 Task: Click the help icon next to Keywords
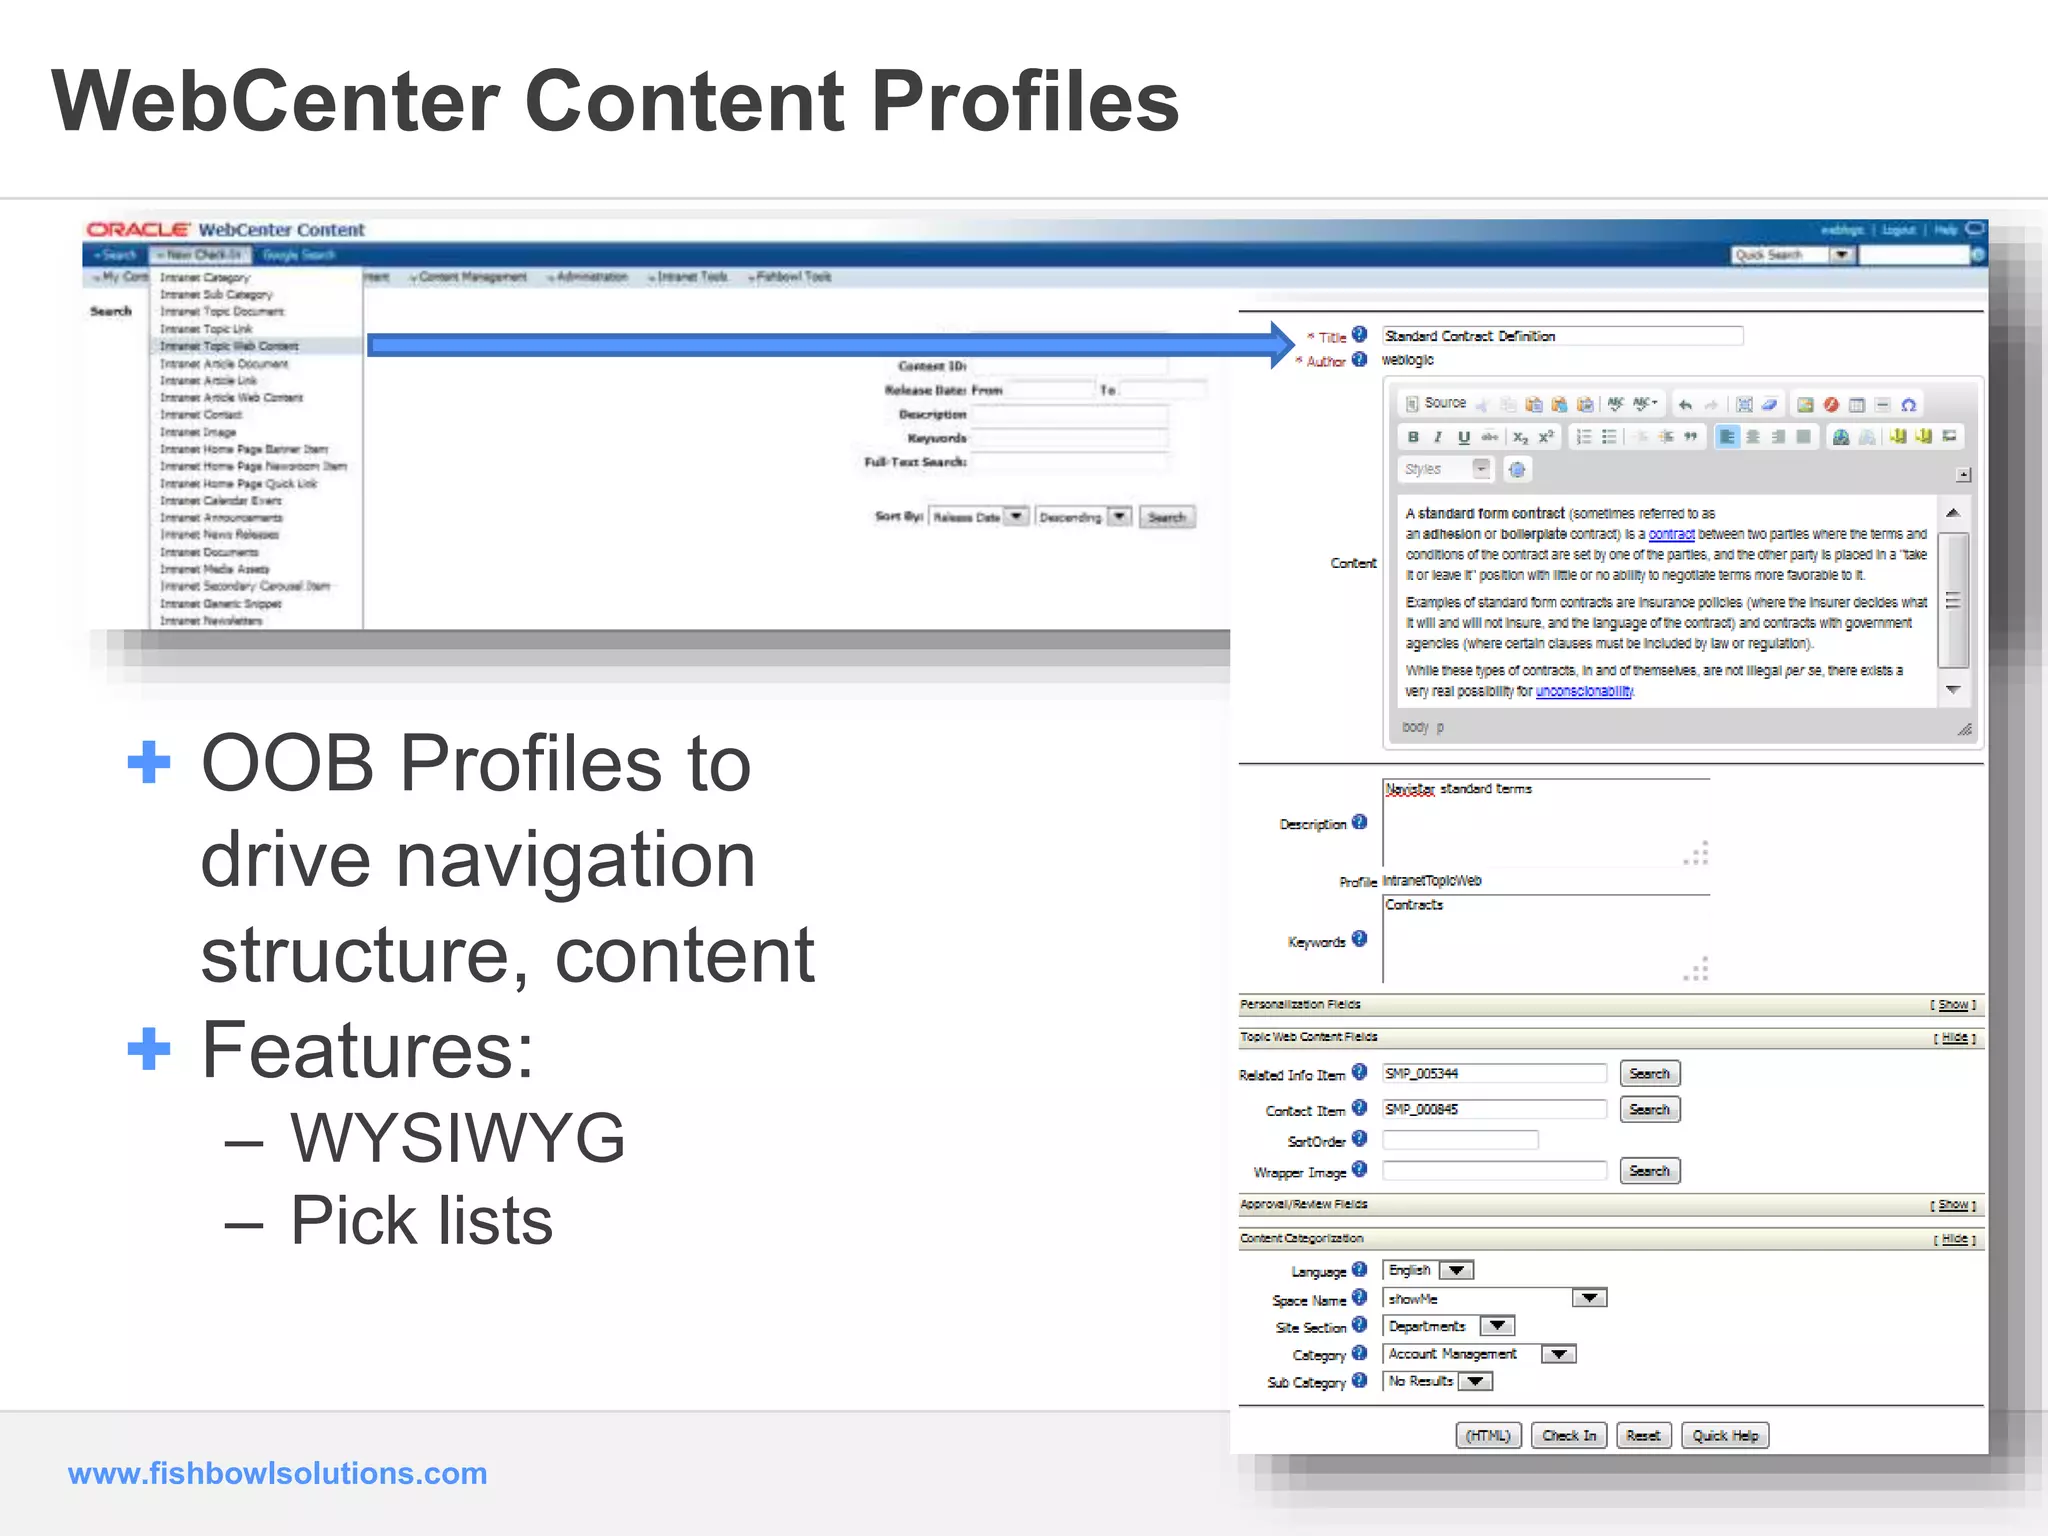coord(1359,938)
